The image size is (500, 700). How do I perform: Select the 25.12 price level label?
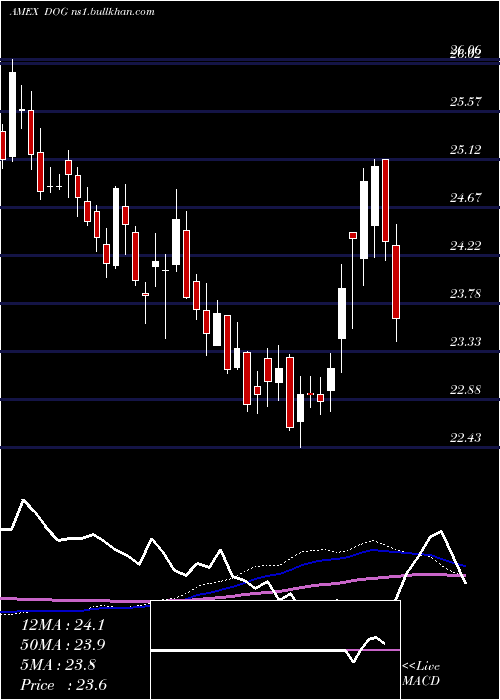pyautogui.click(x=466, y=150)
